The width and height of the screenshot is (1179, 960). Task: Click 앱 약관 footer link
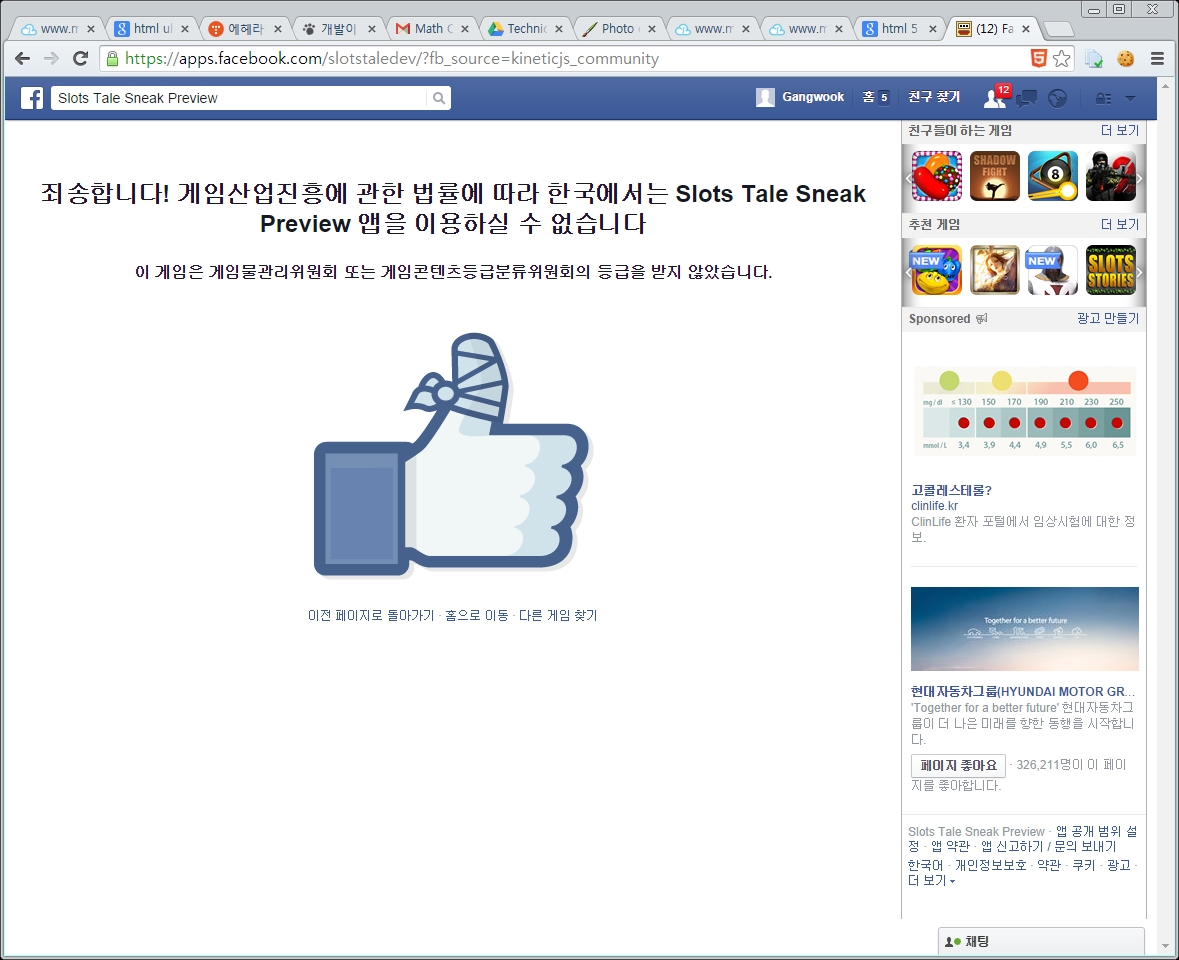(x=950, y=846)
